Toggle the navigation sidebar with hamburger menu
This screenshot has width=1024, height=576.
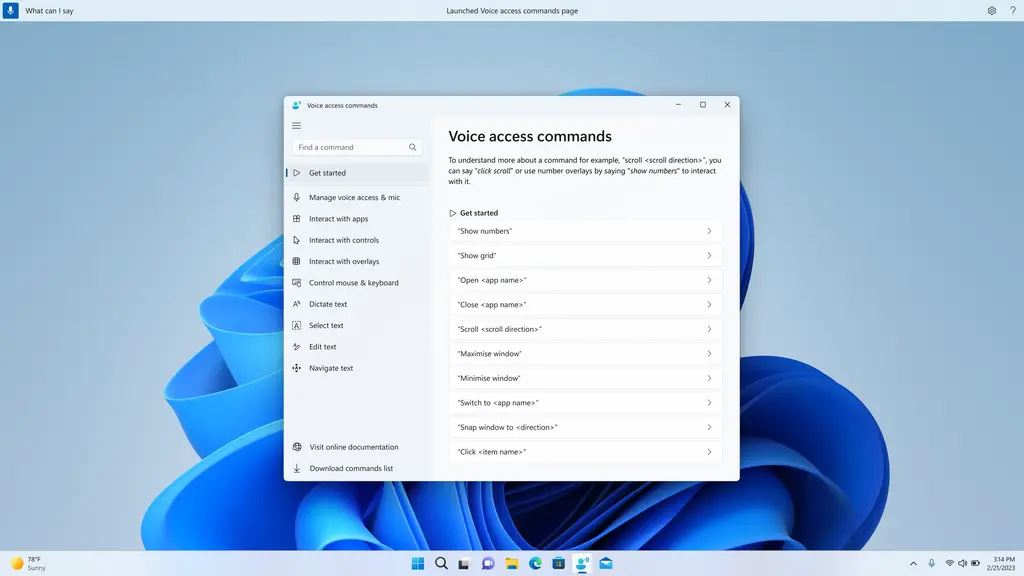point(296,125)
